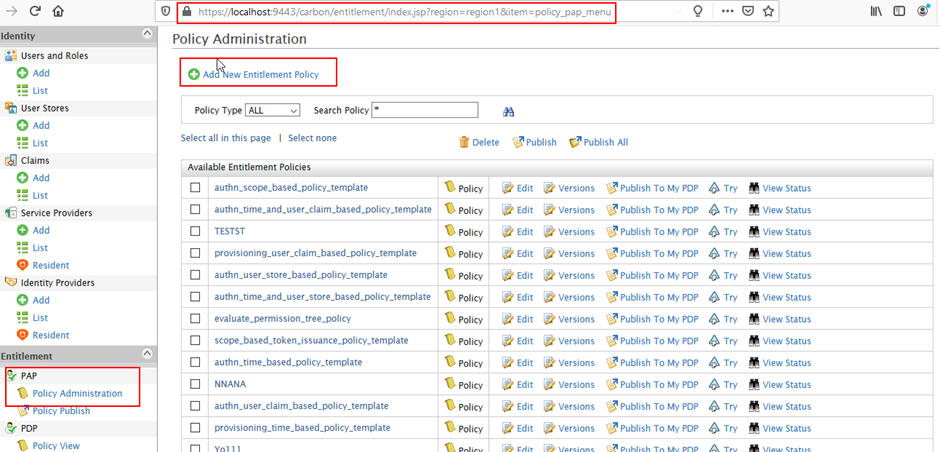Open the Policy Type dropdown
Screen dimensions: 940x452
click(272, 110)
